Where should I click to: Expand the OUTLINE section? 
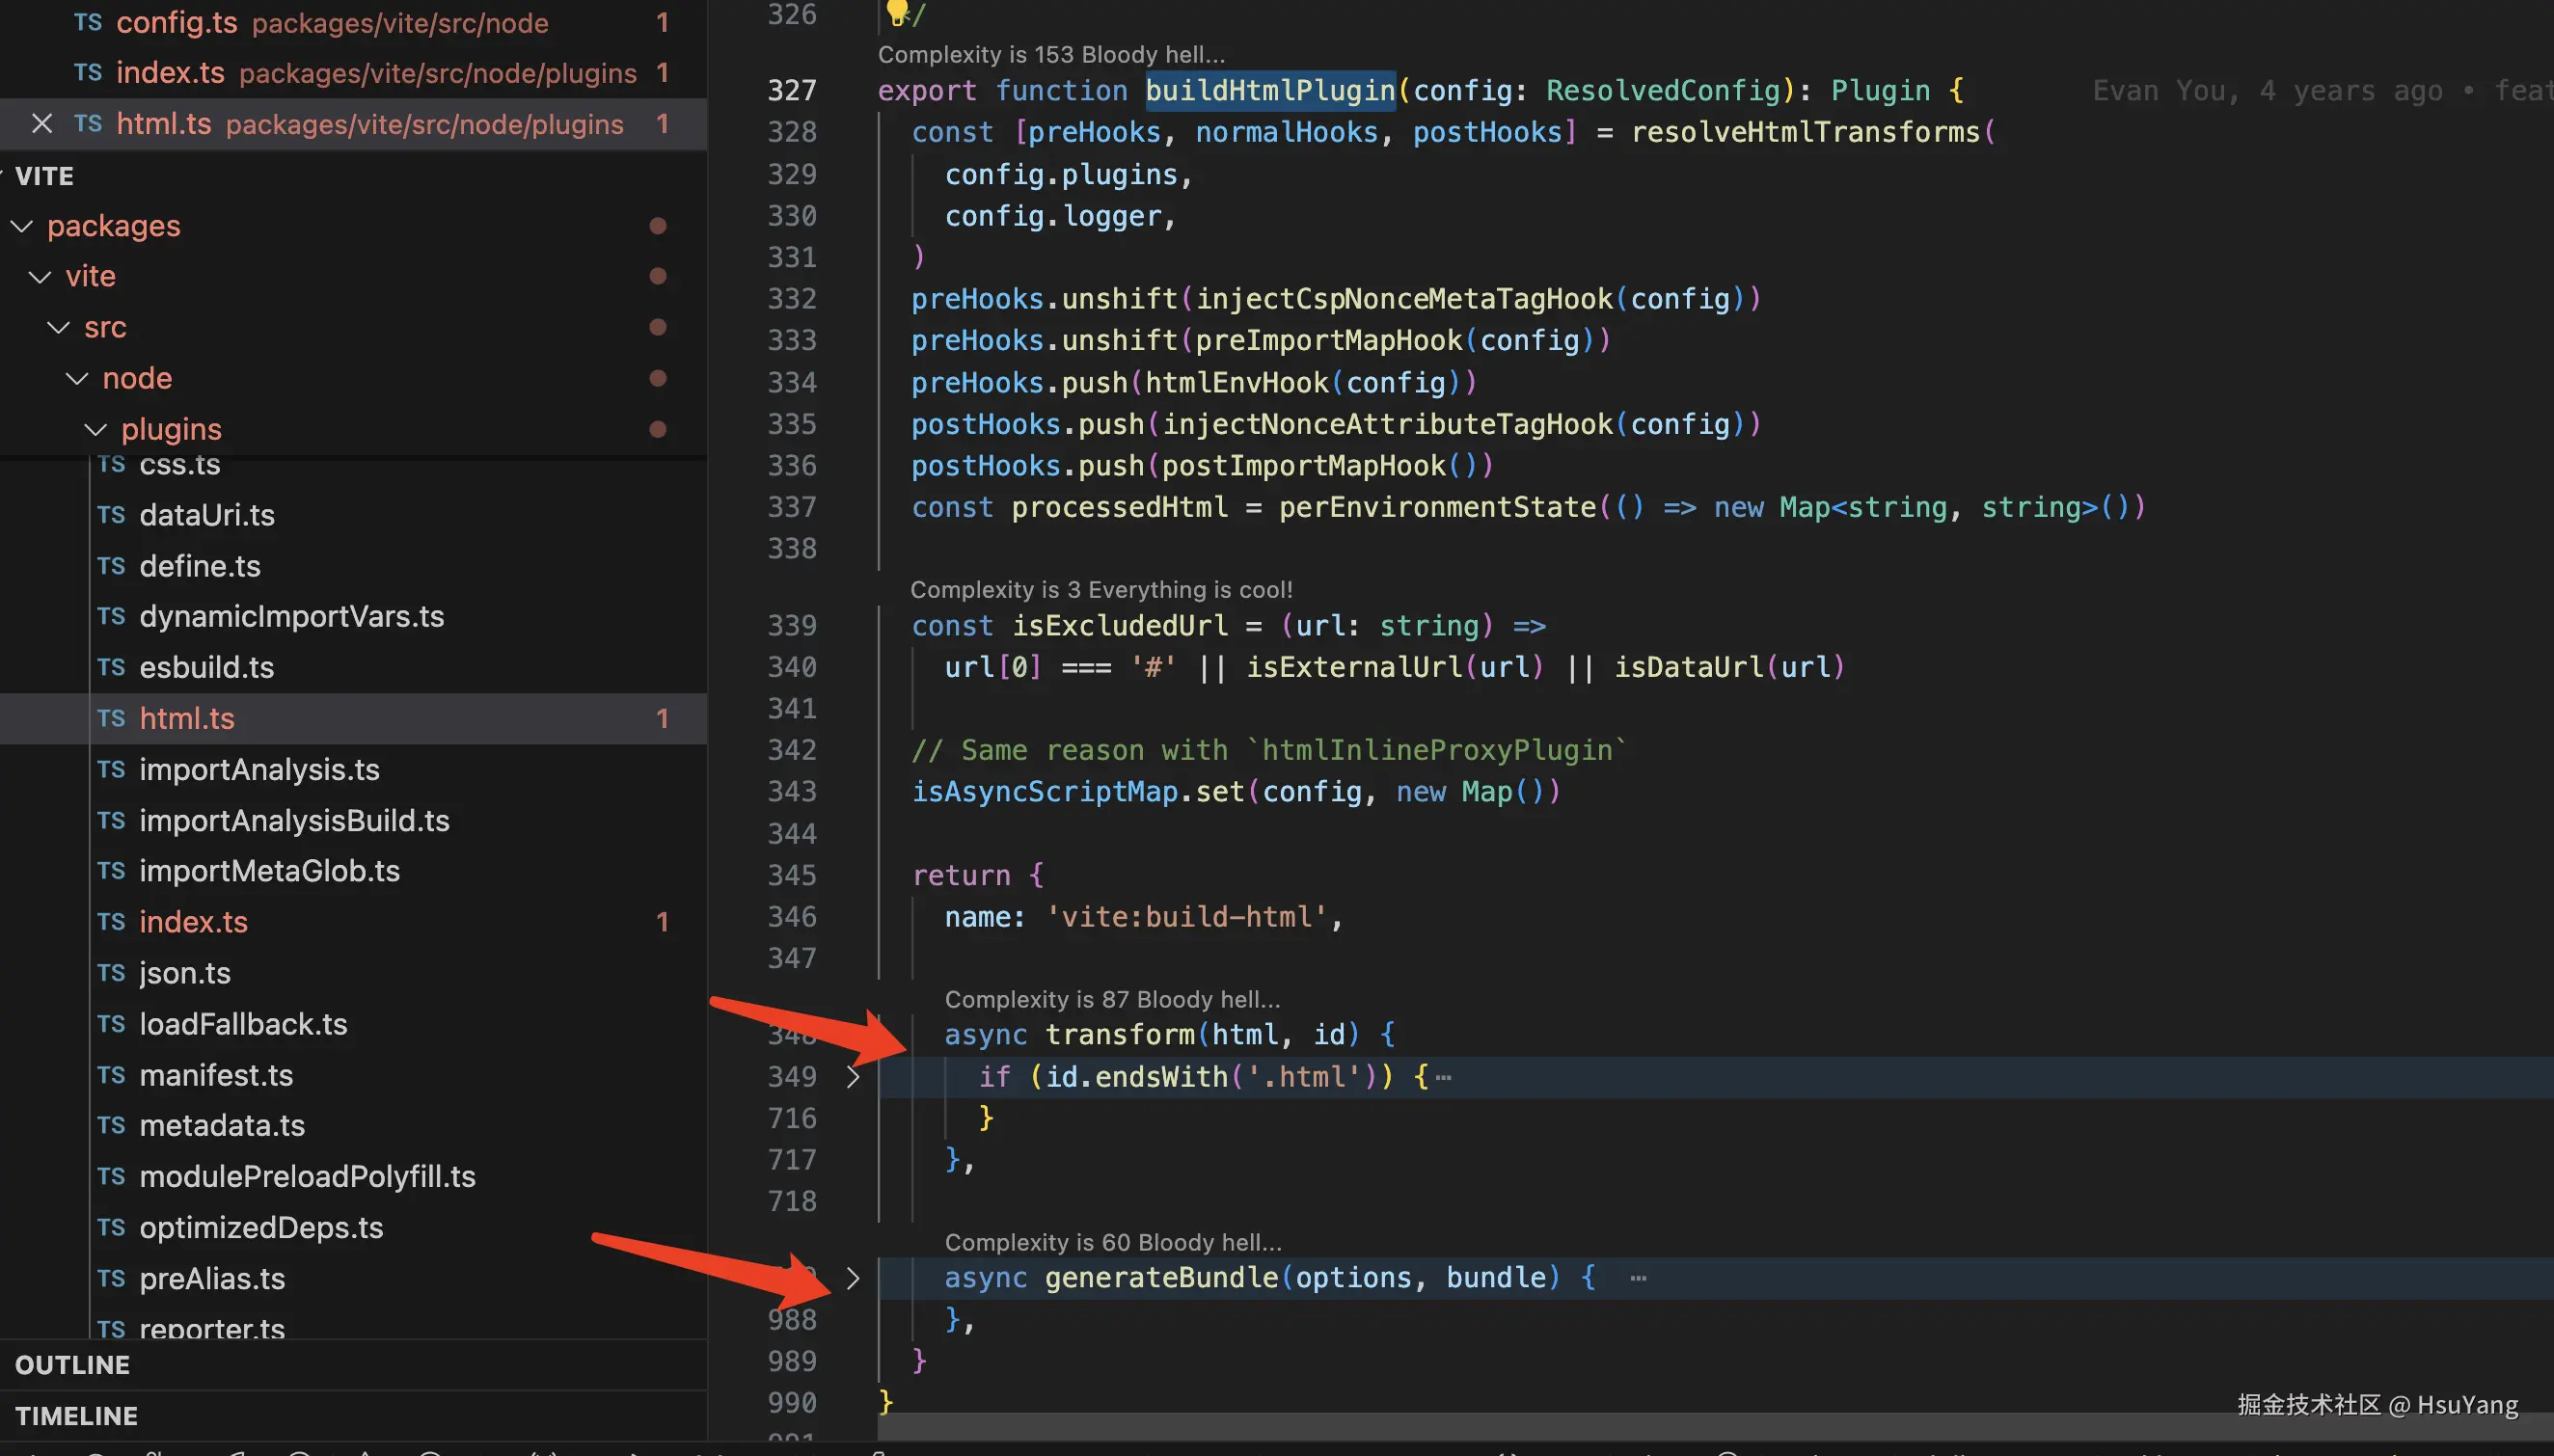[72, 1365]
